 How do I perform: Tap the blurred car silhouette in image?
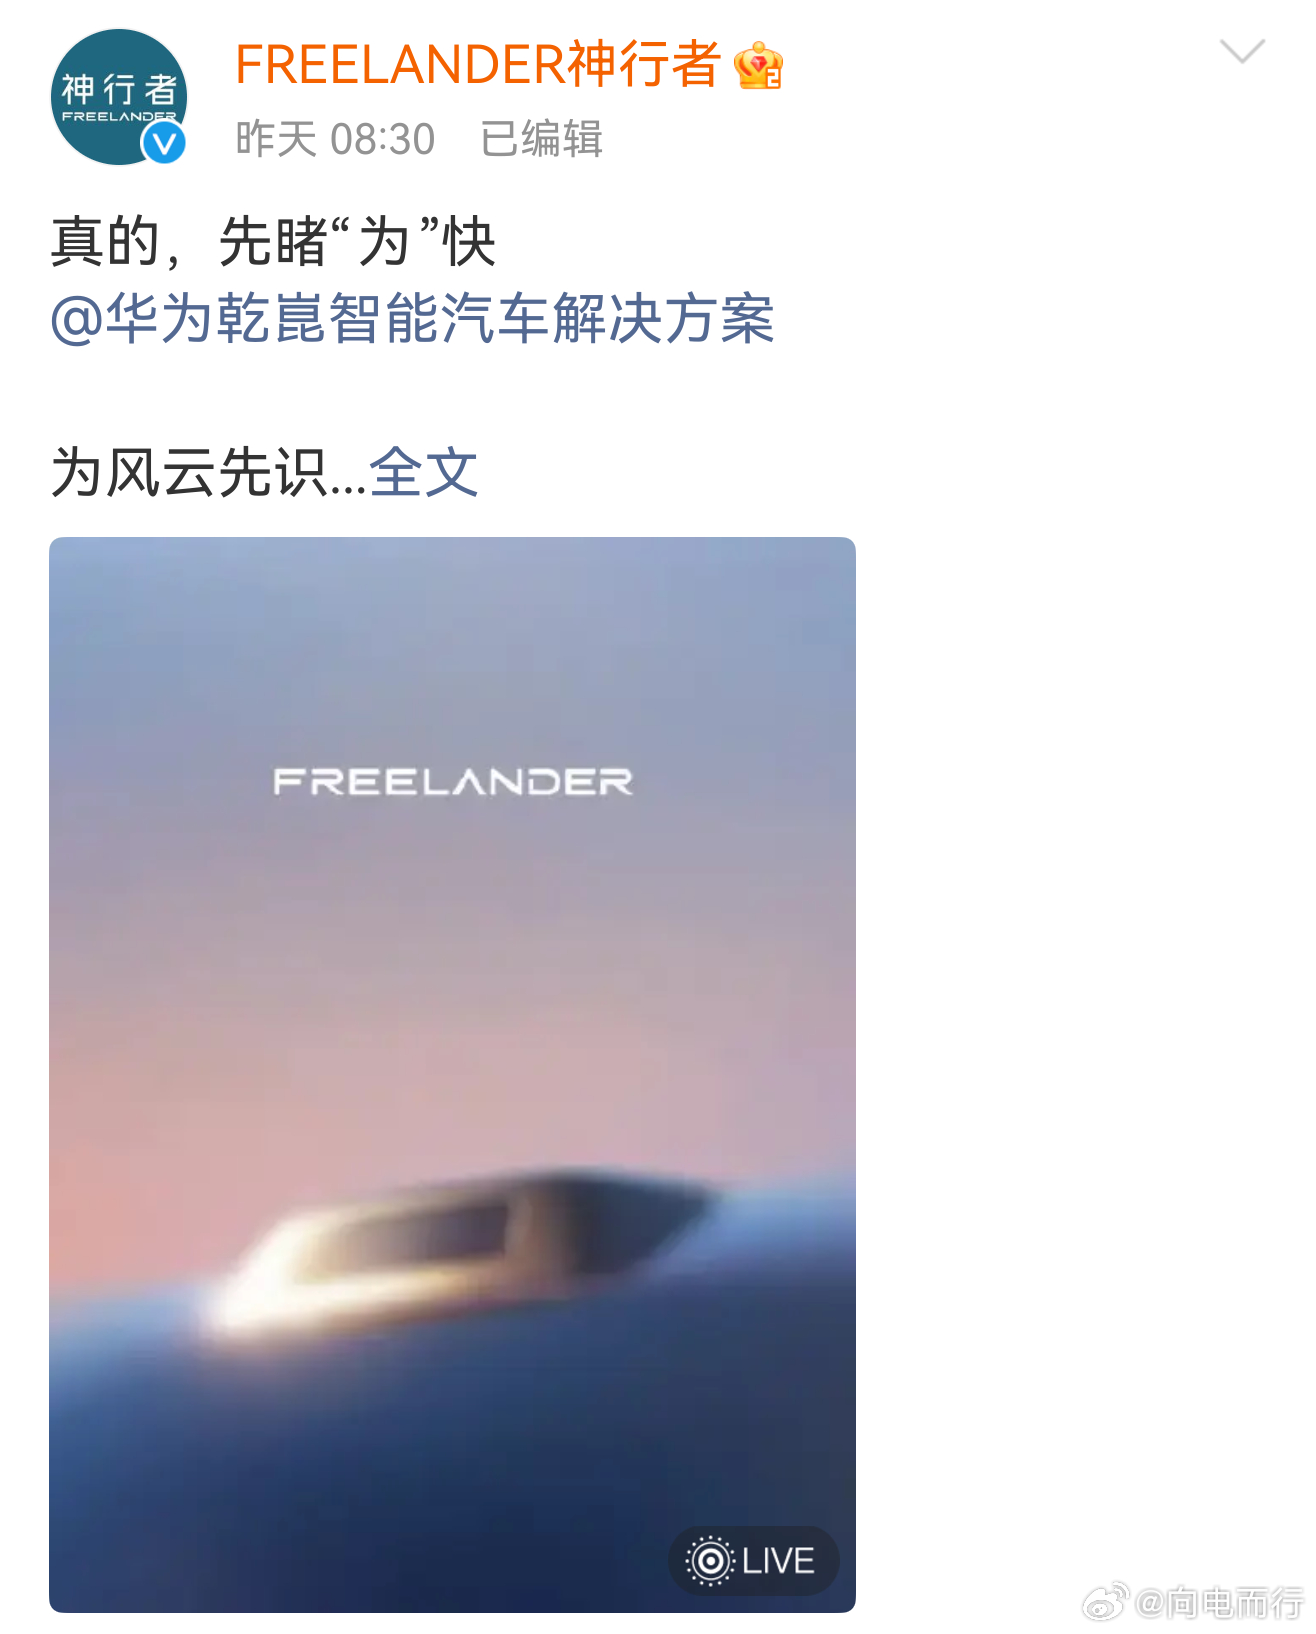tap(460, 1250)
